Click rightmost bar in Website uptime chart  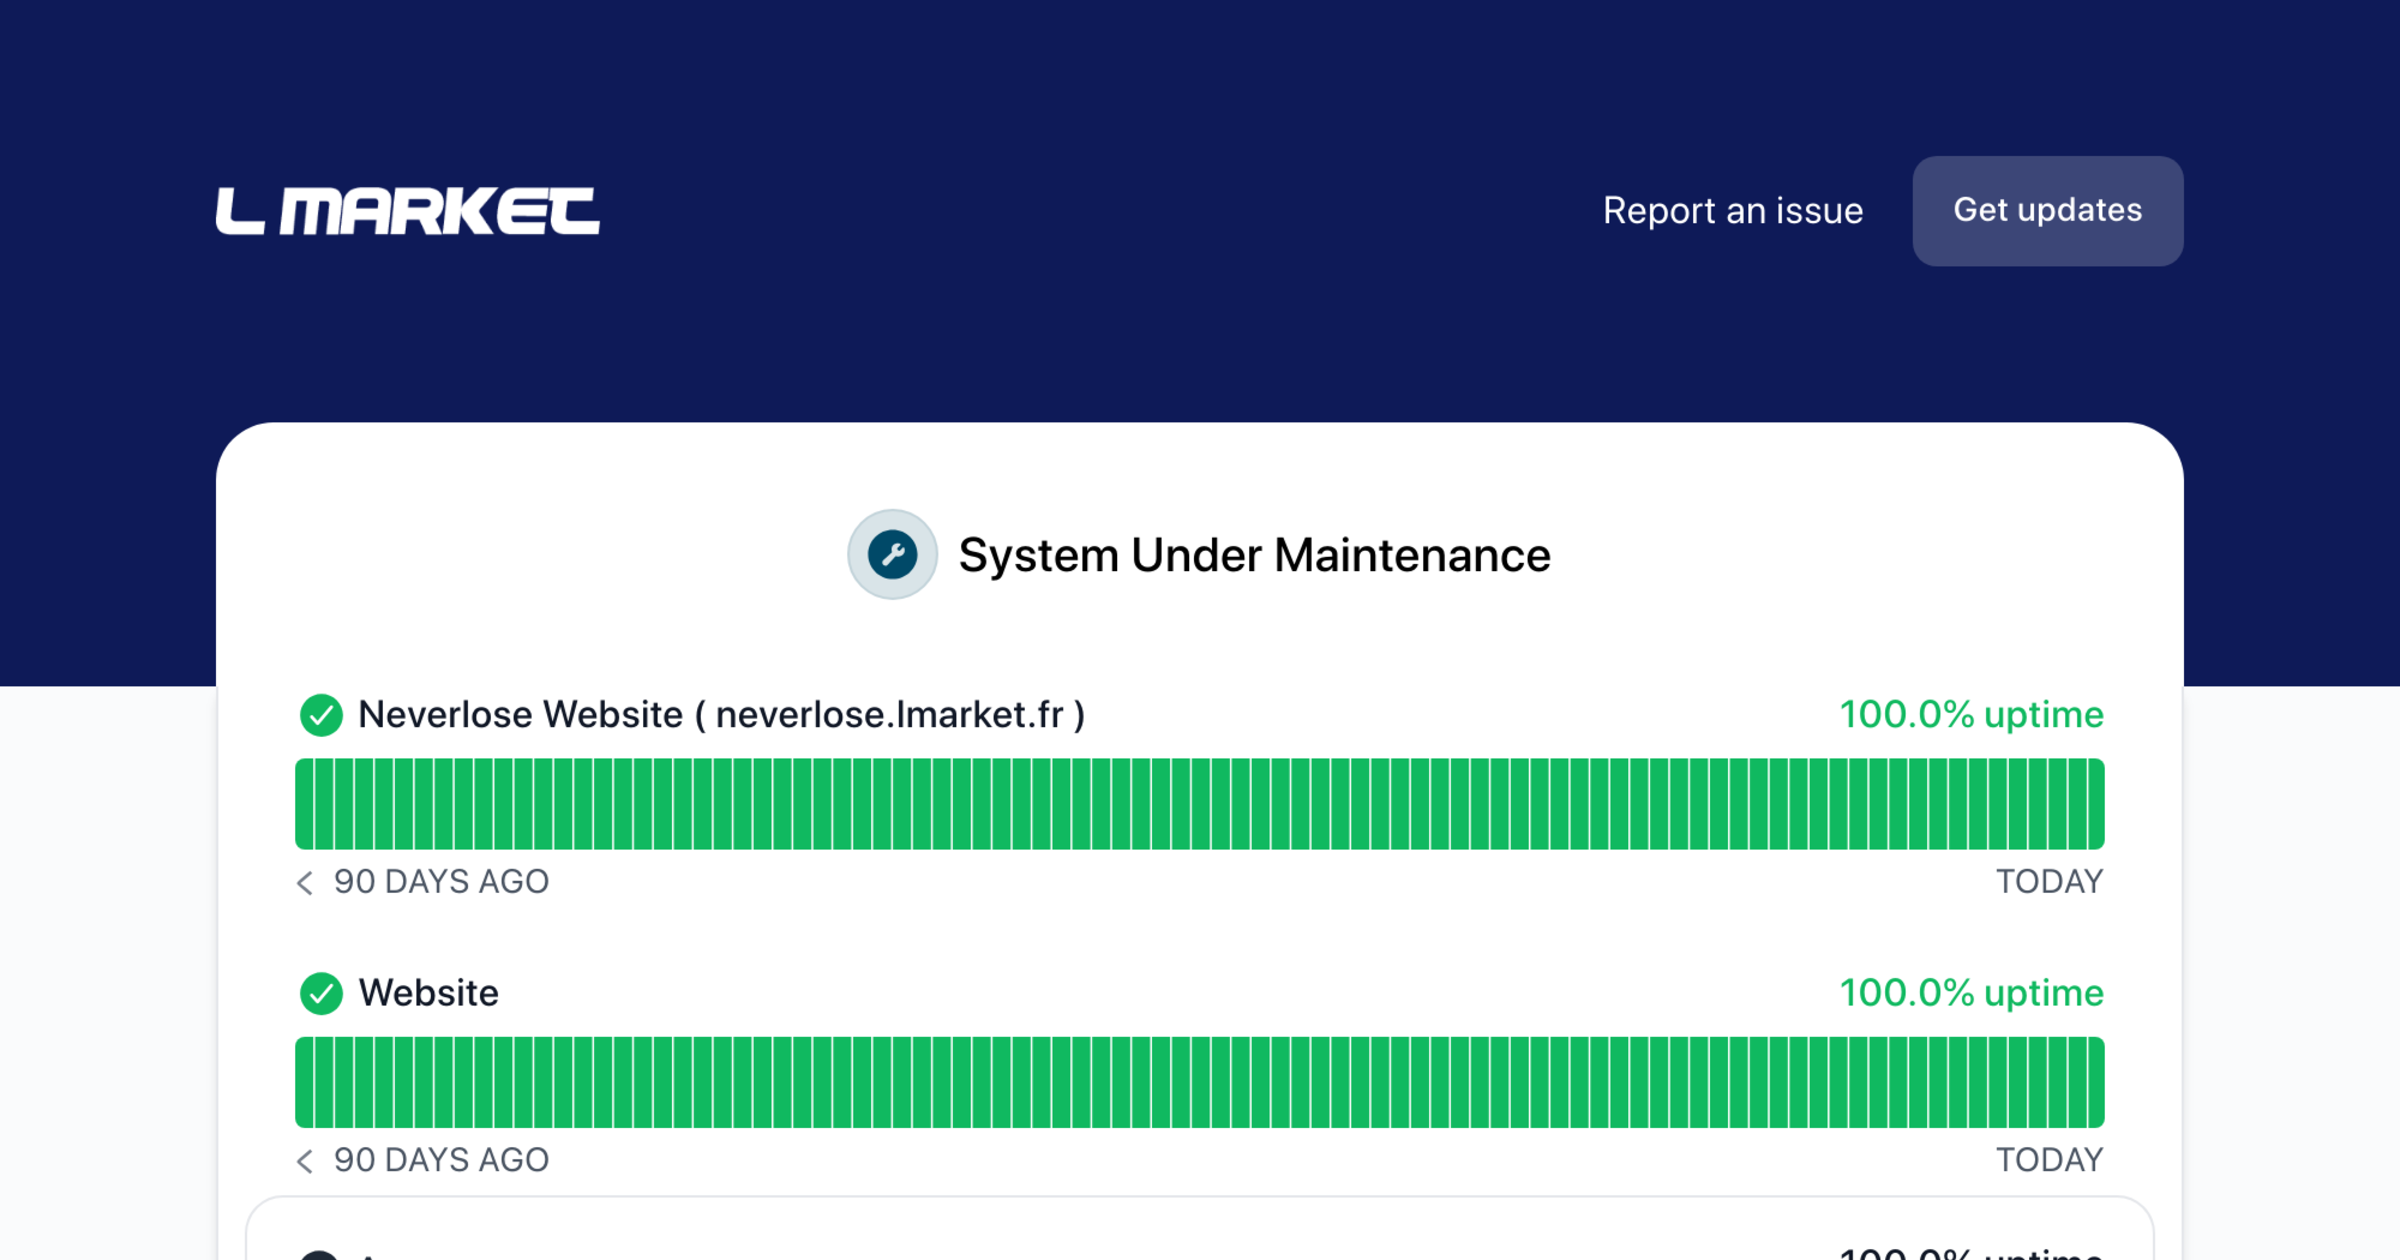pos(2095,1082)
